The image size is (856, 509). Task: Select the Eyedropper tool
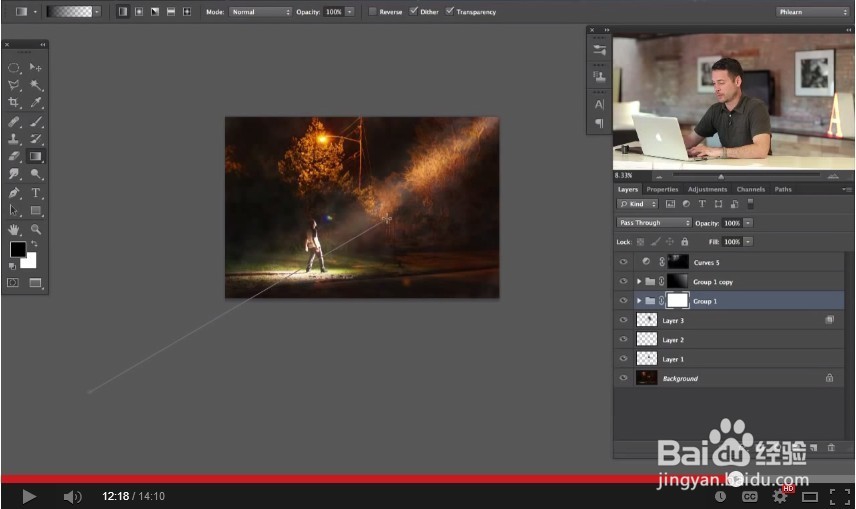click(35, 102)
